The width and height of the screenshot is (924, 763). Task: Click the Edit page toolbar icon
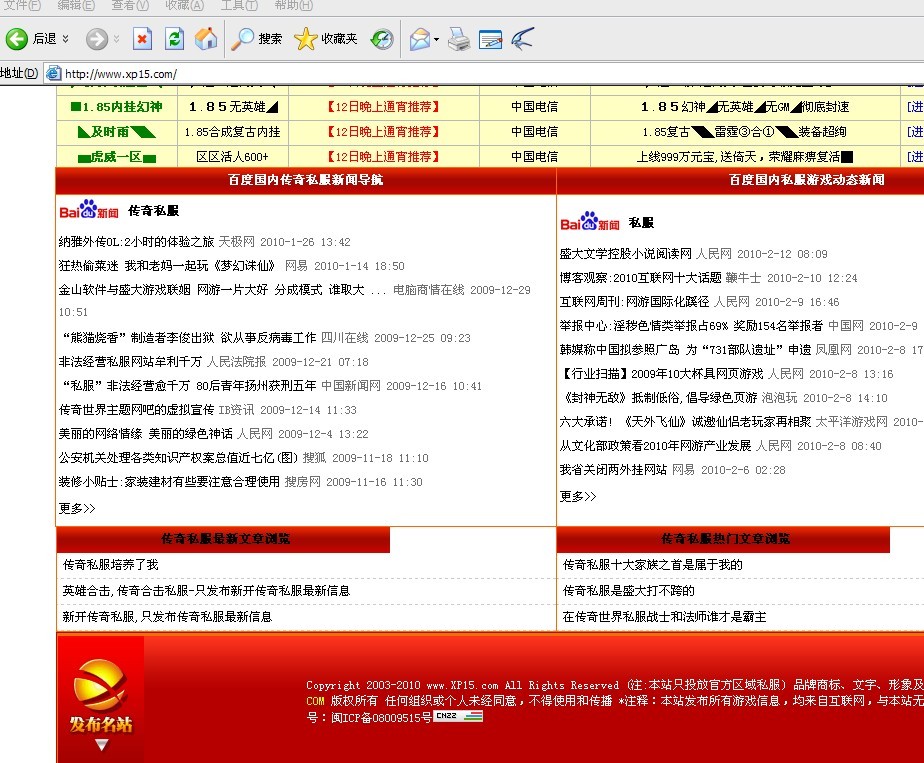click(490, 39)
